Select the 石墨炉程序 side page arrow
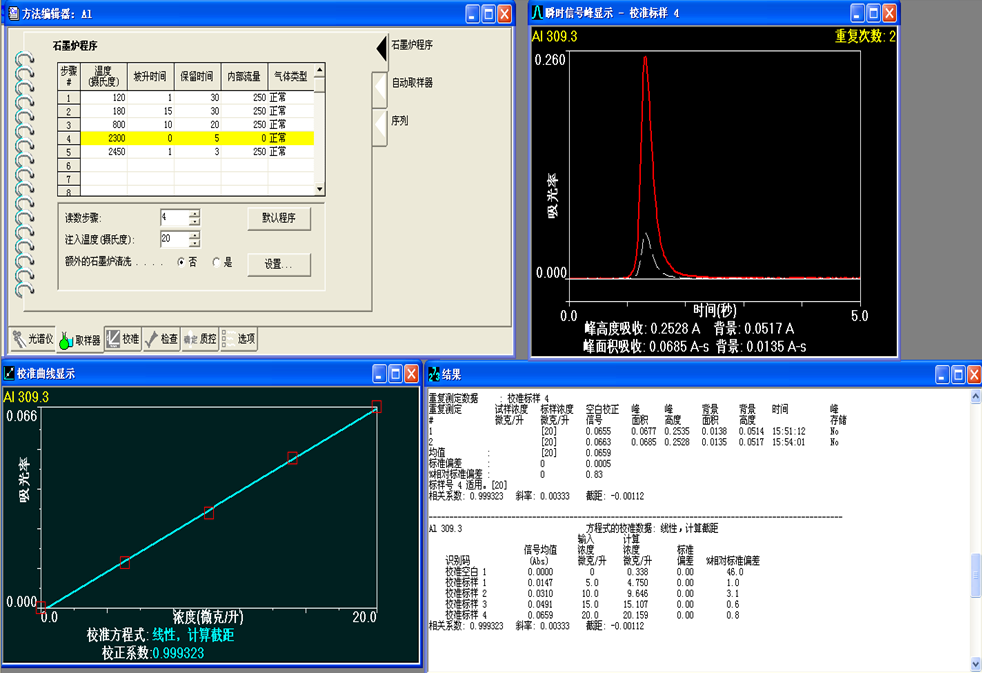This screenshot has width=982, height=673. (x=381, y=46)
